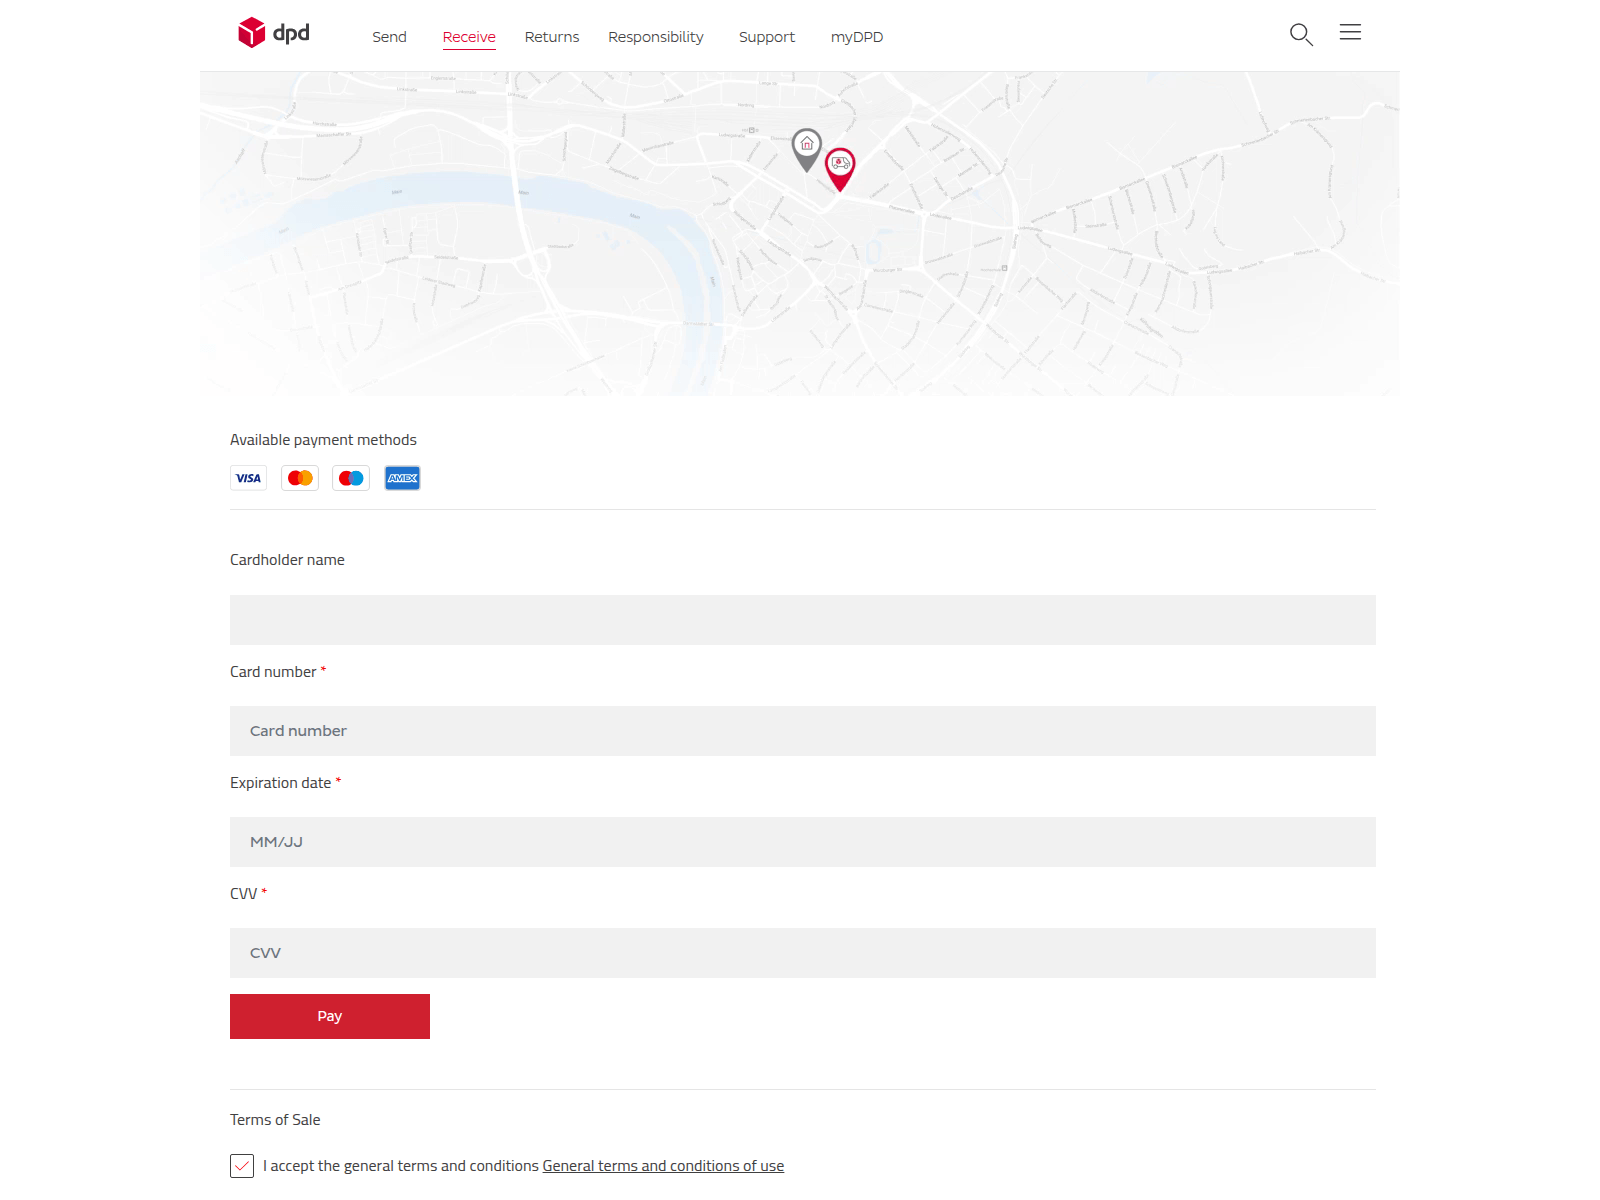Open the Receive menu

[469, 37]
